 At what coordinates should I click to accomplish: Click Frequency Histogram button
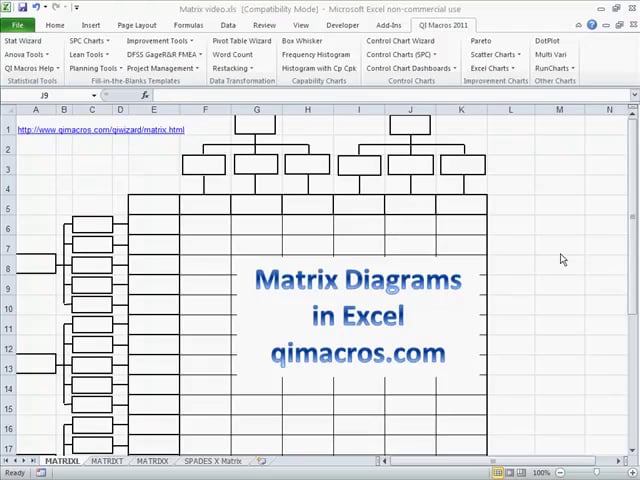316,54
